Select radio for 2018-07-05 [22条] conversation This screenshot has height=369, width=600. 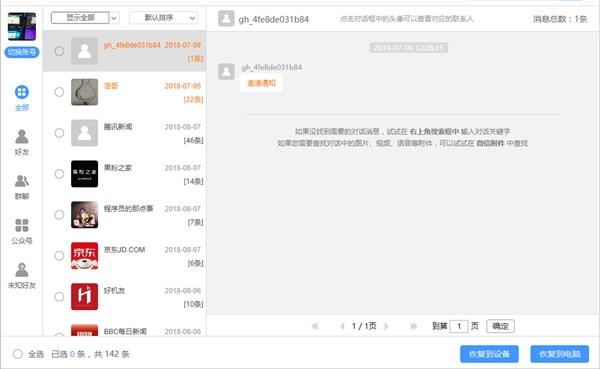pyautogui.click(x=59, y=92)
